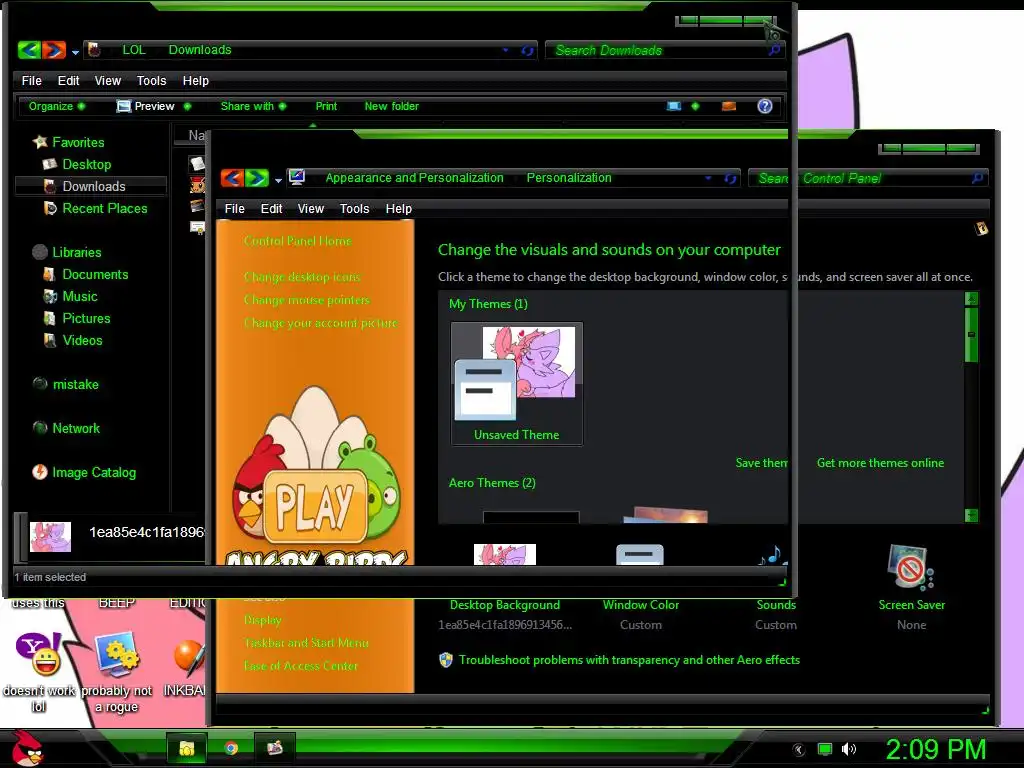Click the volume icon in system tray

(x=848, y=749)
